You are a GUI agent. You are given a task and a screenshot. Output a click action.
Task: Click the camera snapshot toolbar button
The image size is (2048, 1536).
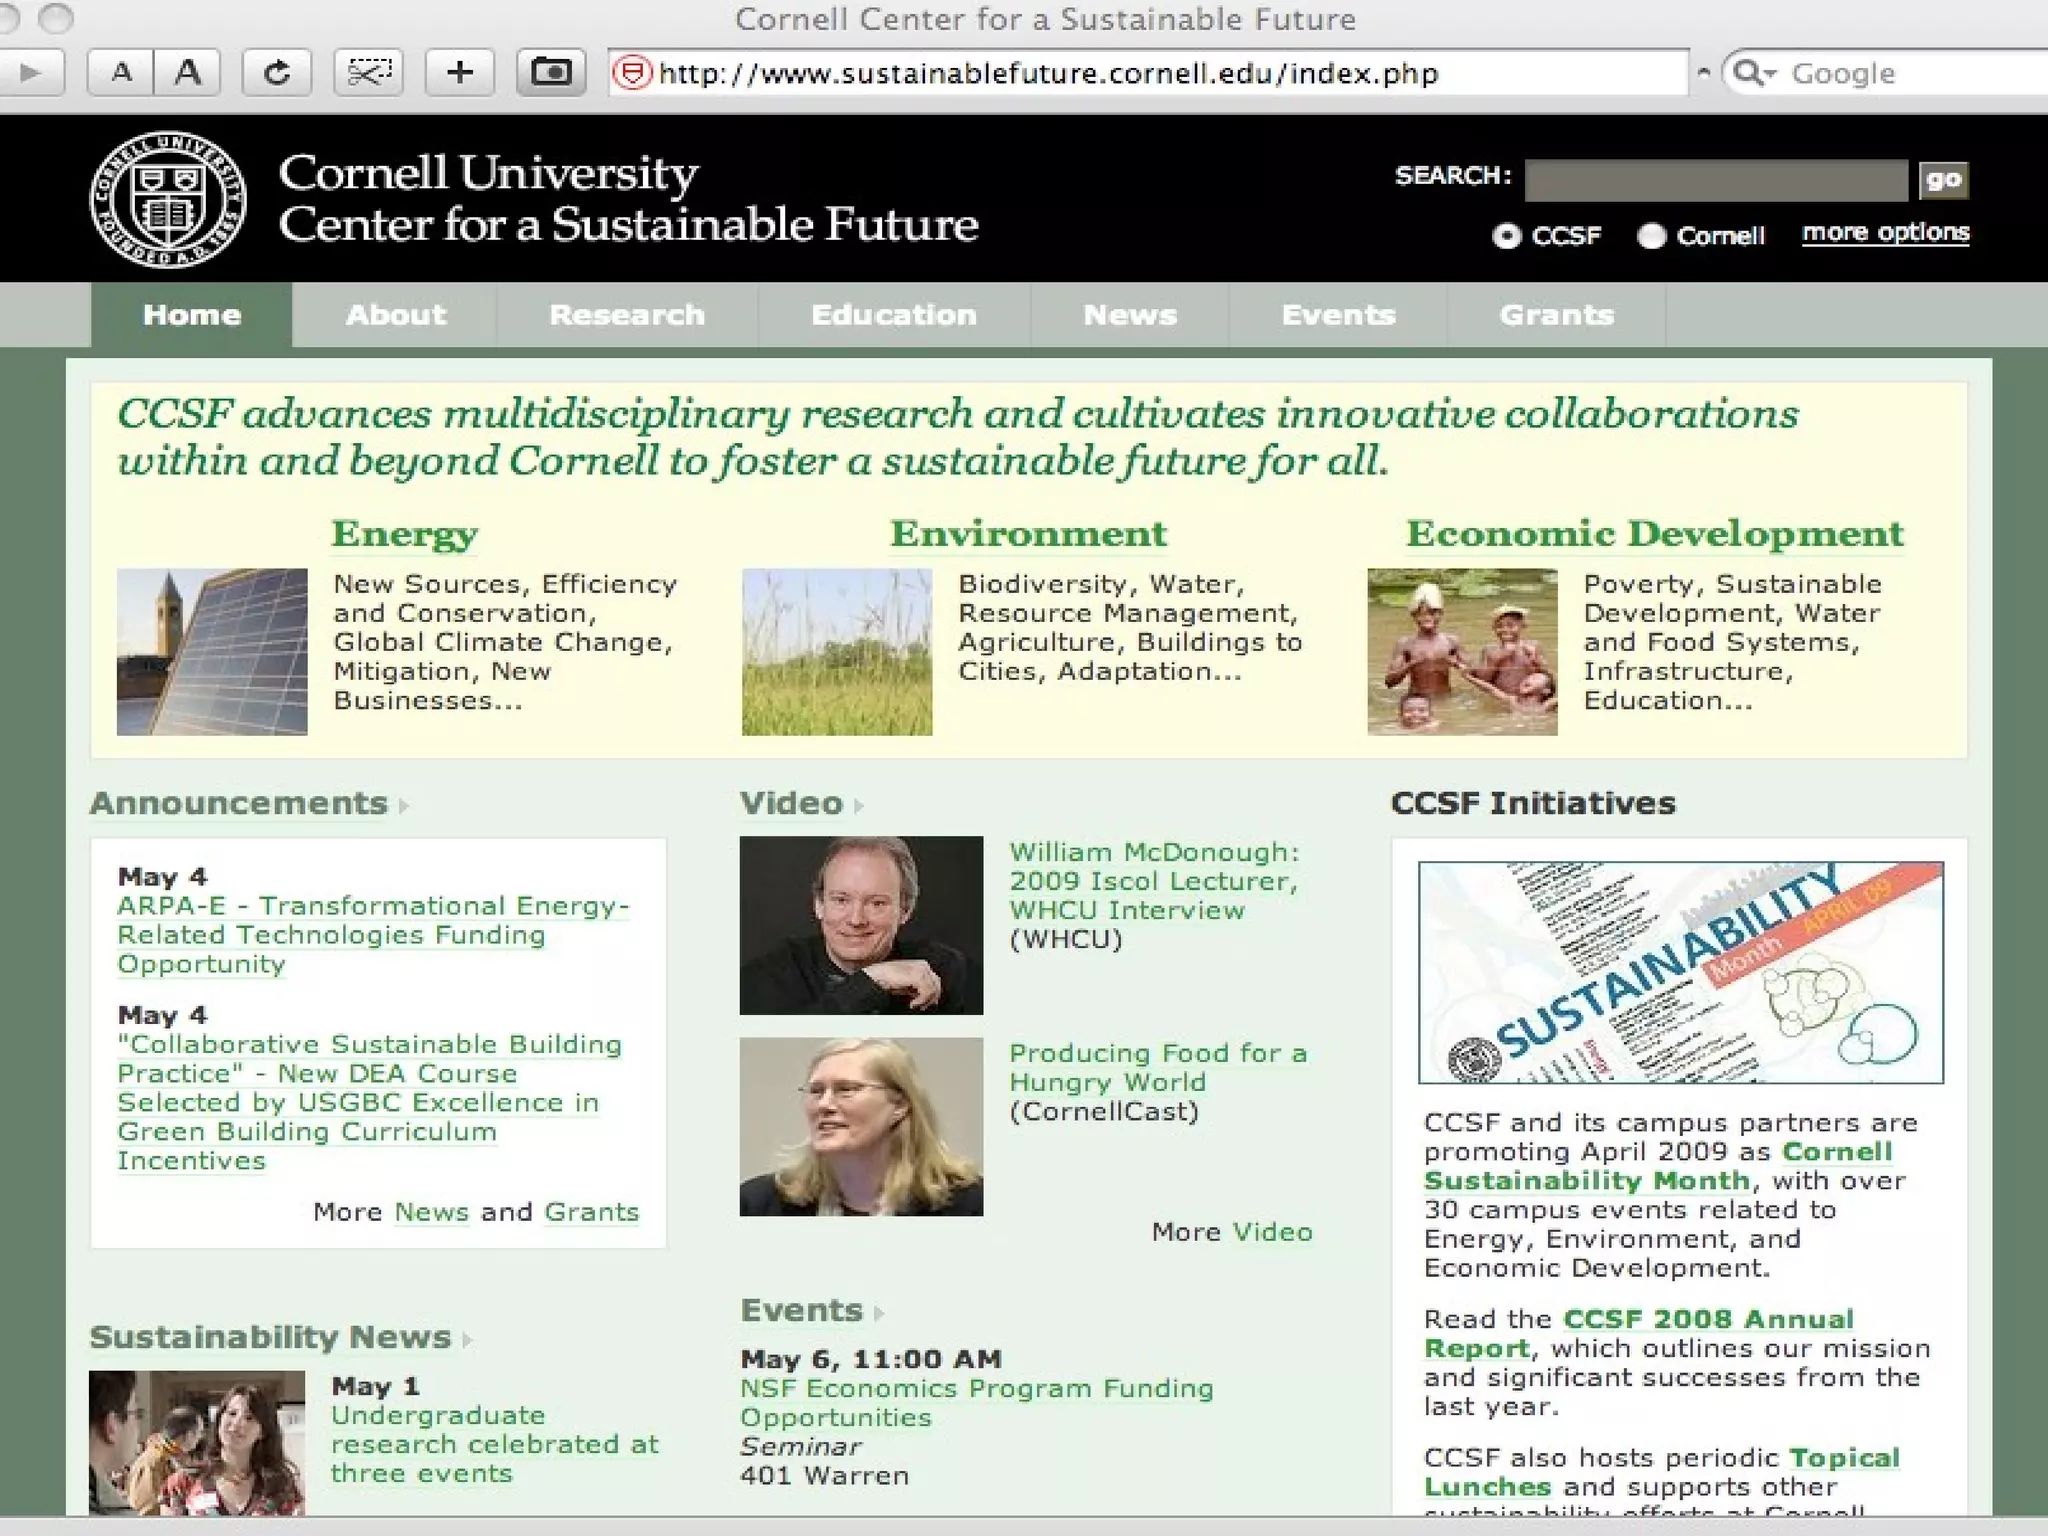click(551, 73)
